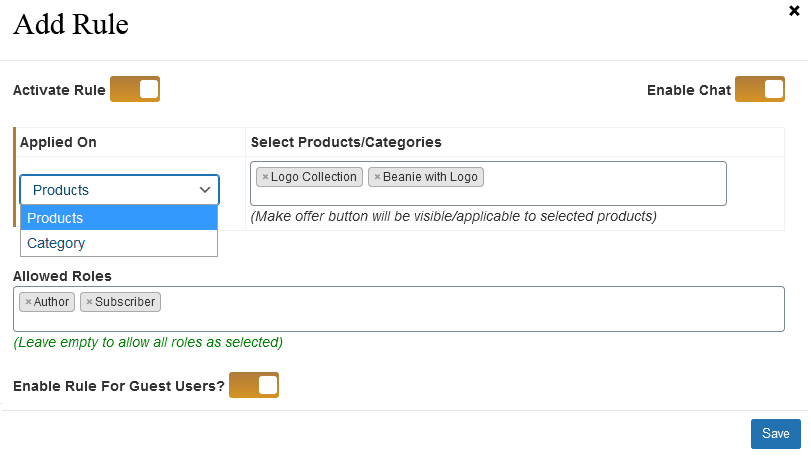Save the rule

[x=775, y=433]
